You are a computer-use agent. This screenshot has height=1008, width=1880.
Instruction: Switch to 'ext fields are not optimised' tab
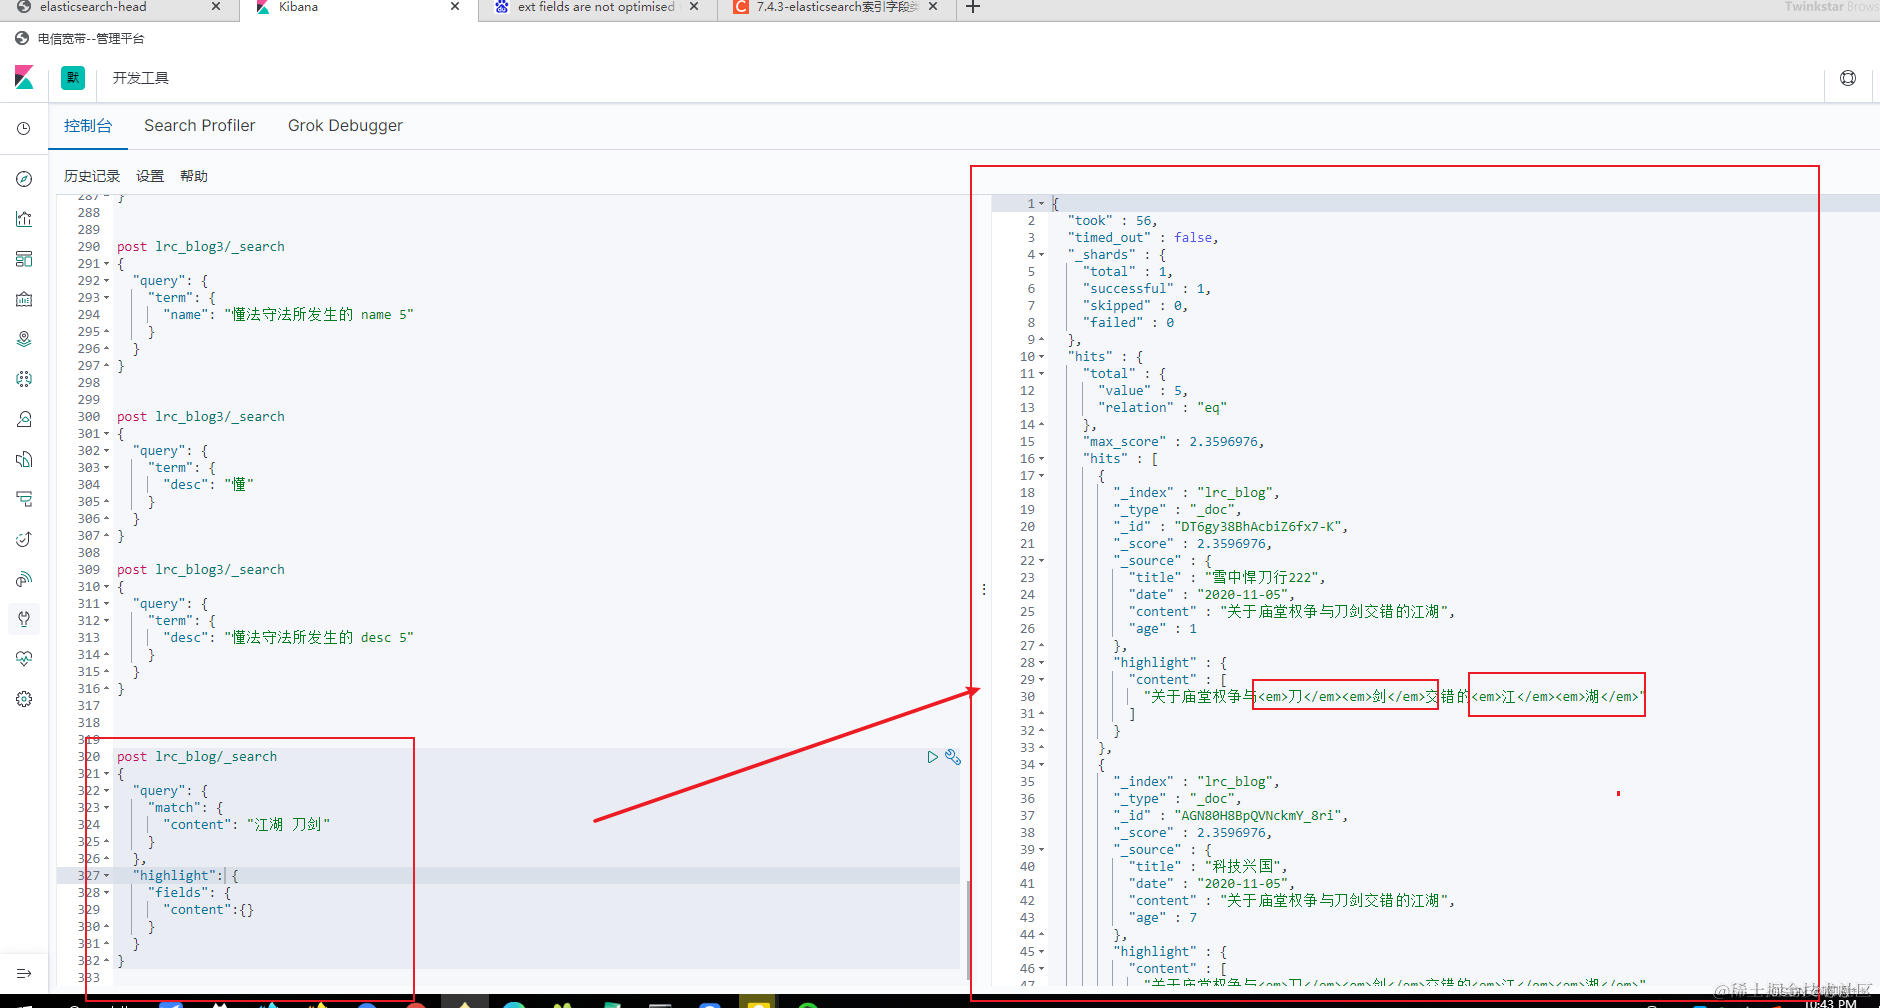pyautogui.click(x=596, y=7)
